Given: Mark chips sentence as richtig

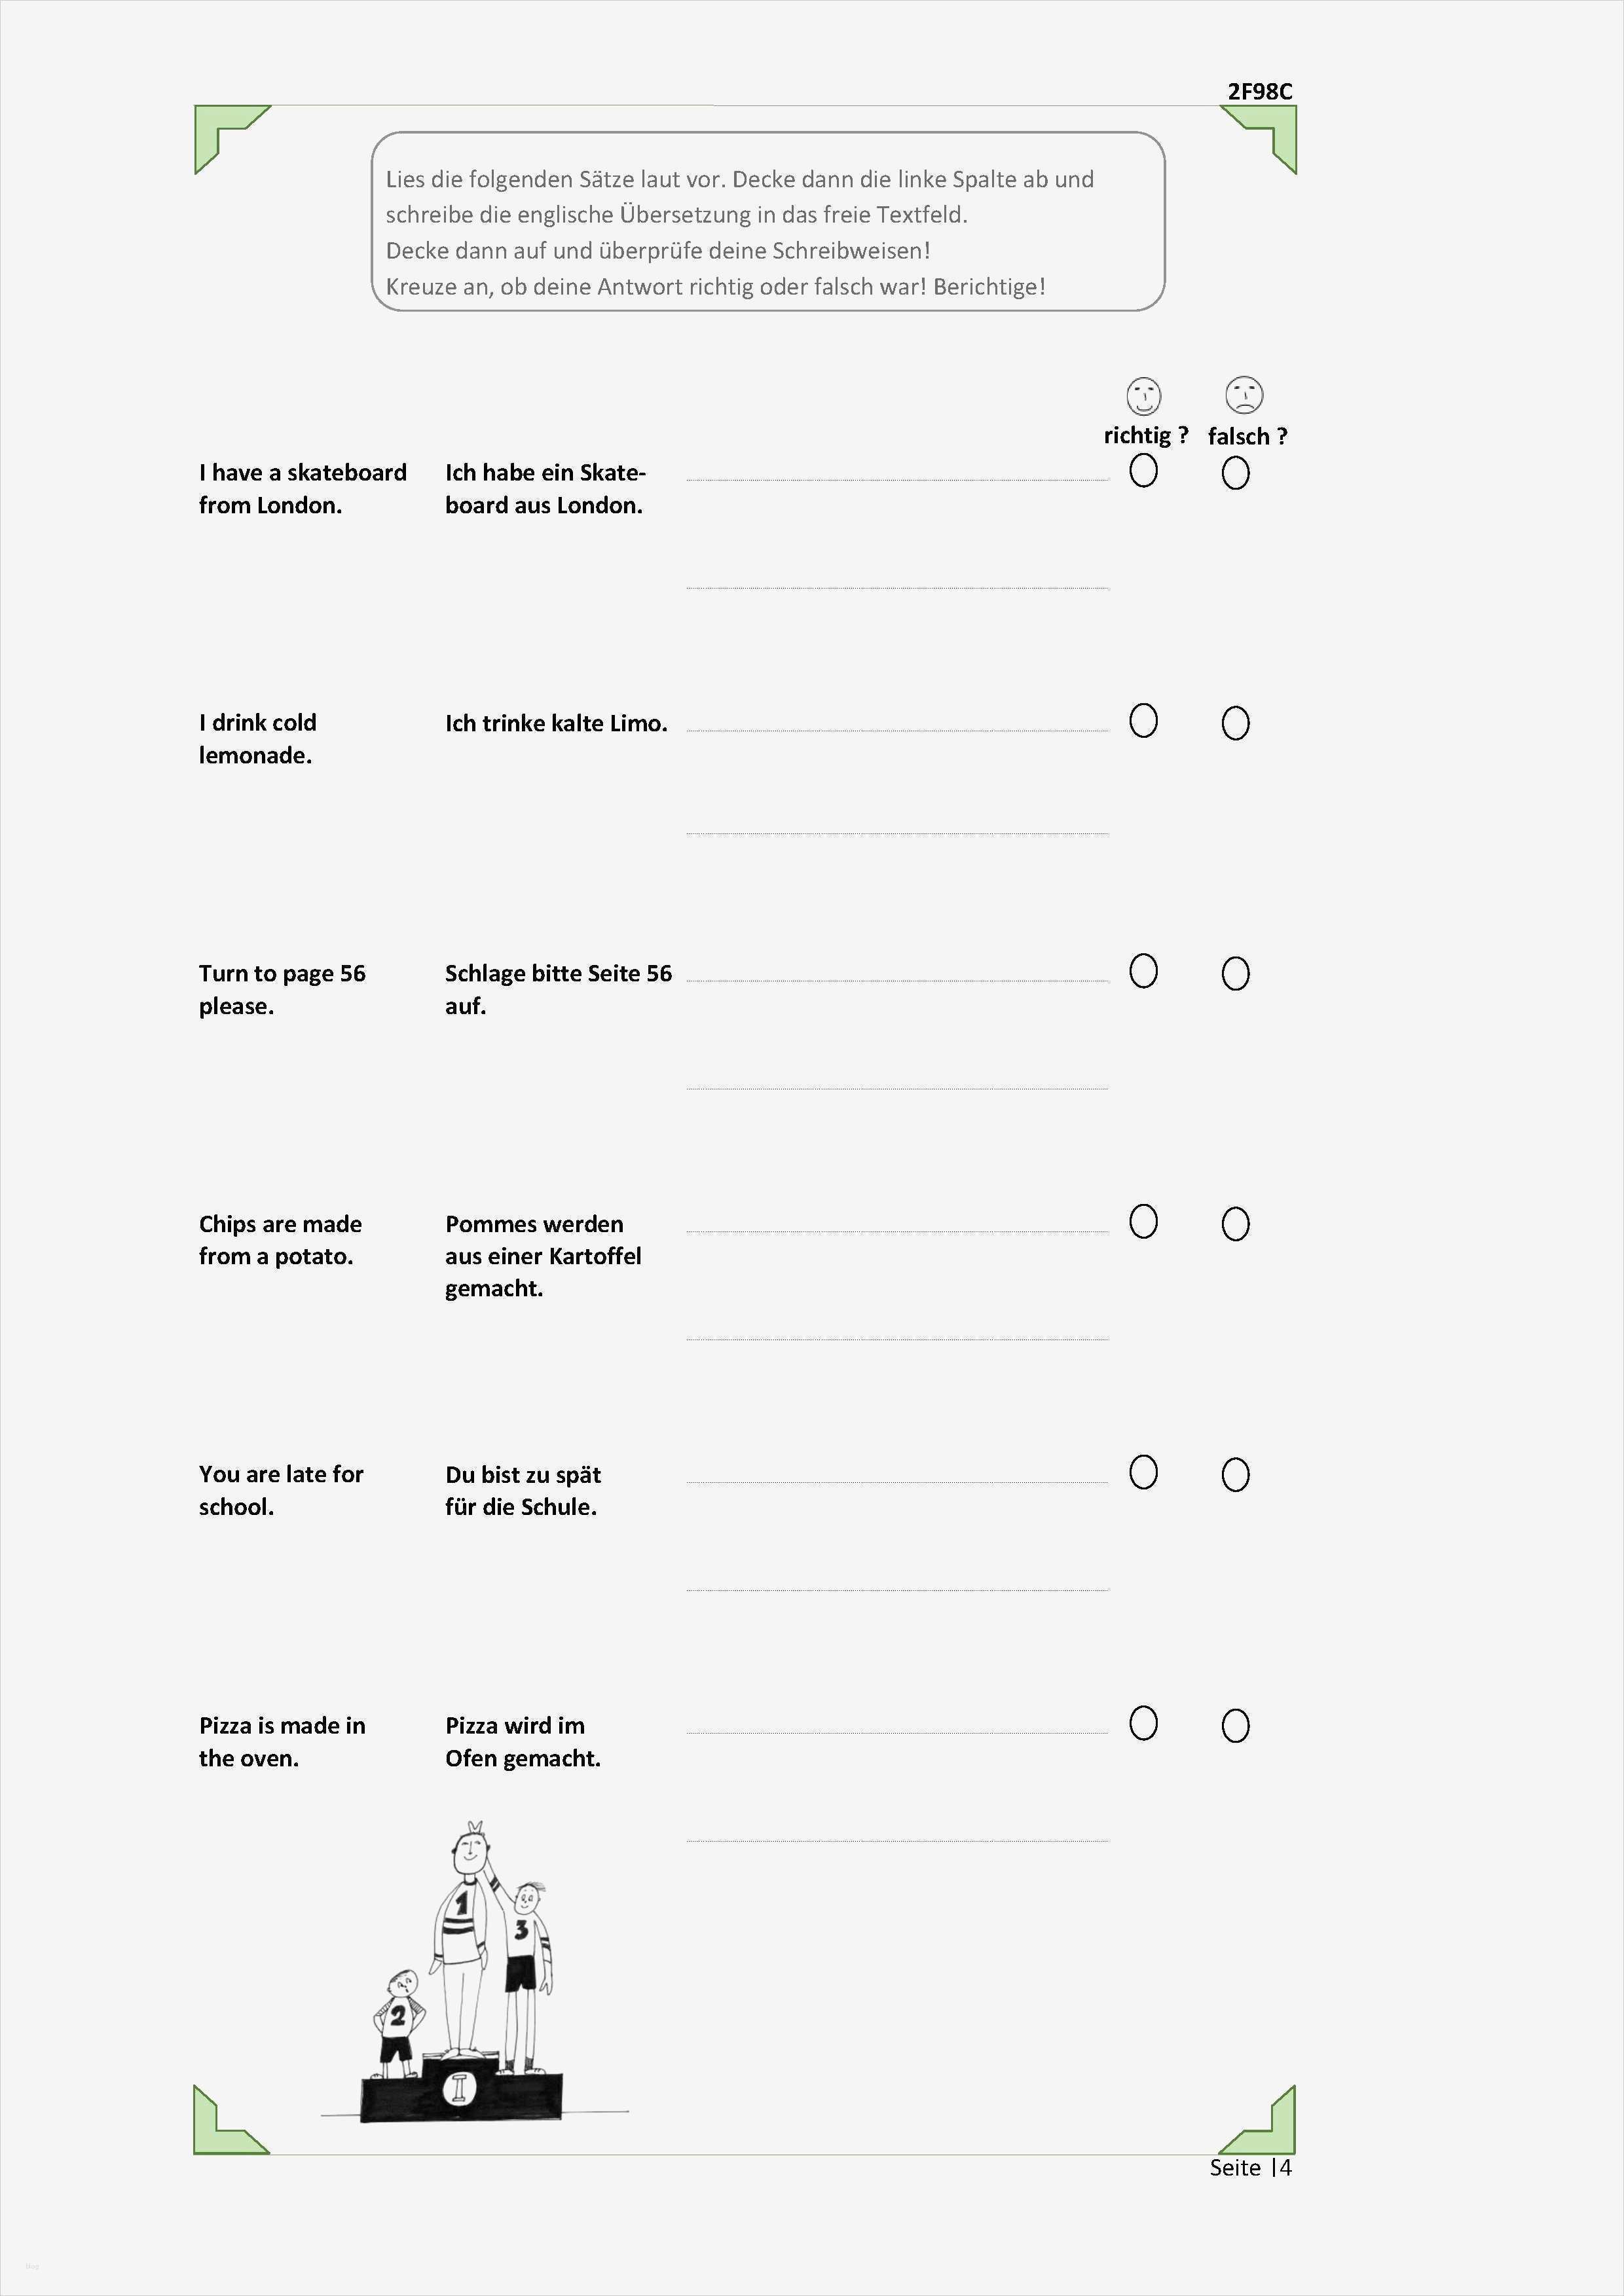Looking at the screenshot, I should coord(1143,1222).
